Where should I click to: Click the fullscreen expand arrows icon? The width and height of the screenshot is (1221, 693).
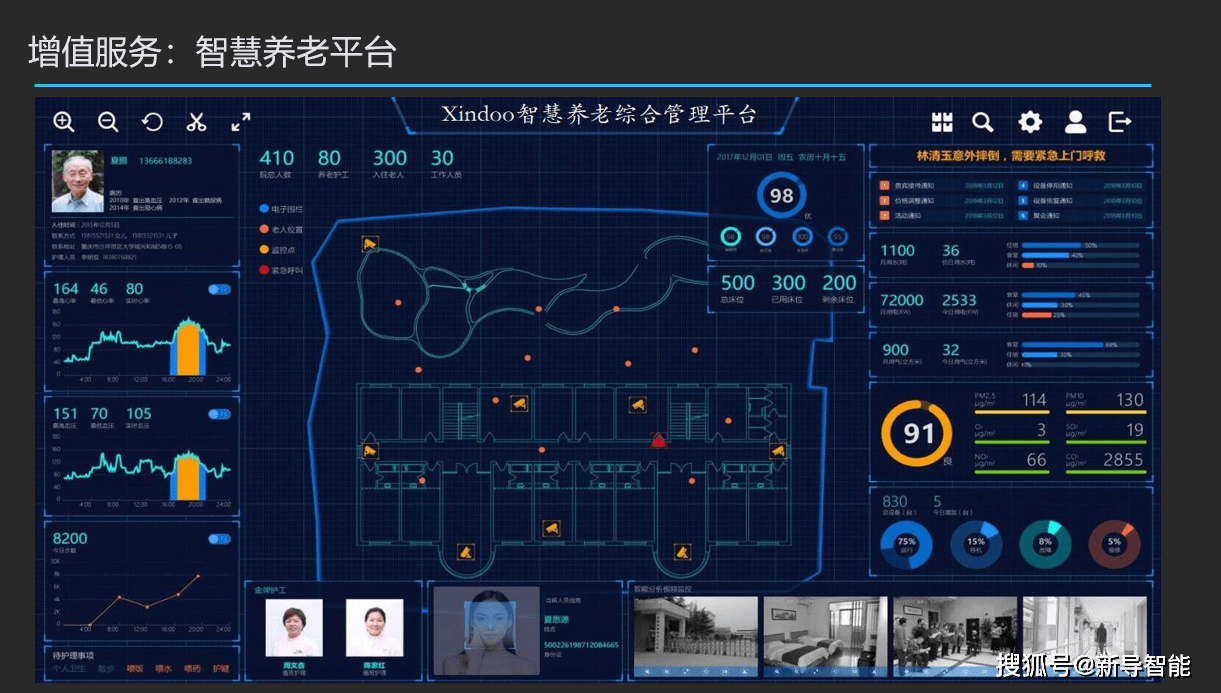[239, 122]
